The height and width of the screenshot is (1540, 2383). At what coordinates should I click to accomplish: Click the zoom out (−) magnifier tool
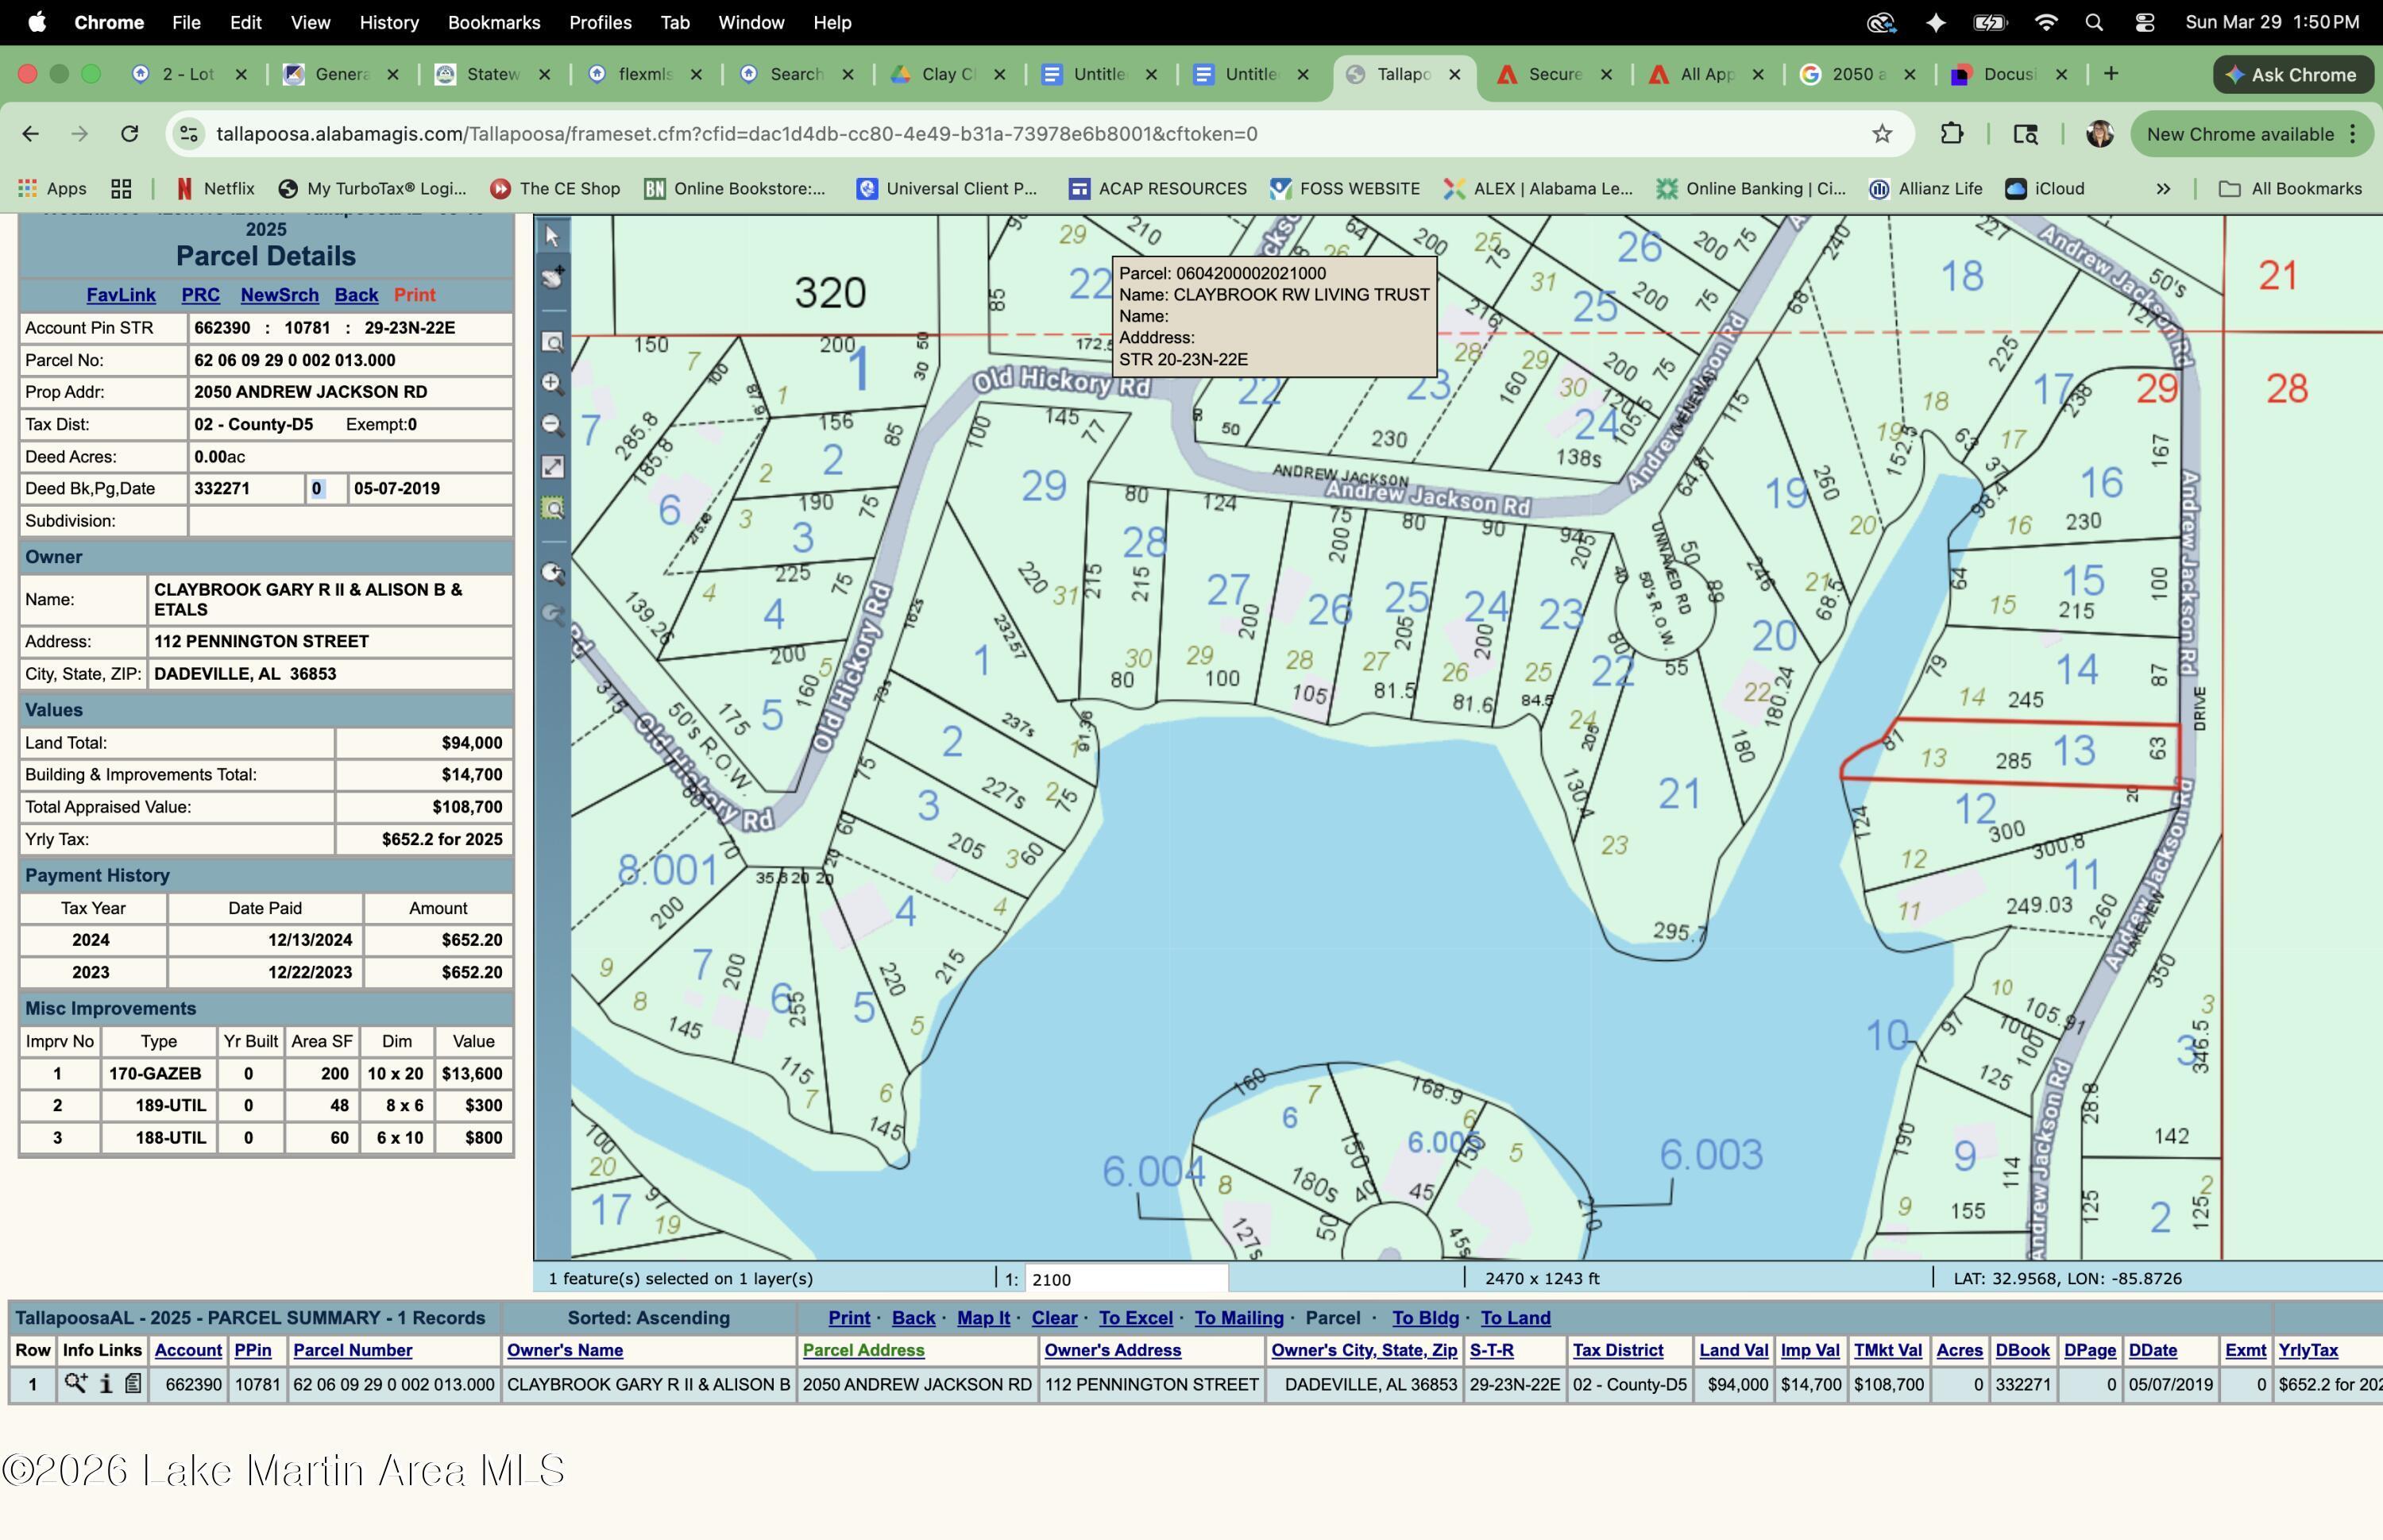(x=552, y=425)
